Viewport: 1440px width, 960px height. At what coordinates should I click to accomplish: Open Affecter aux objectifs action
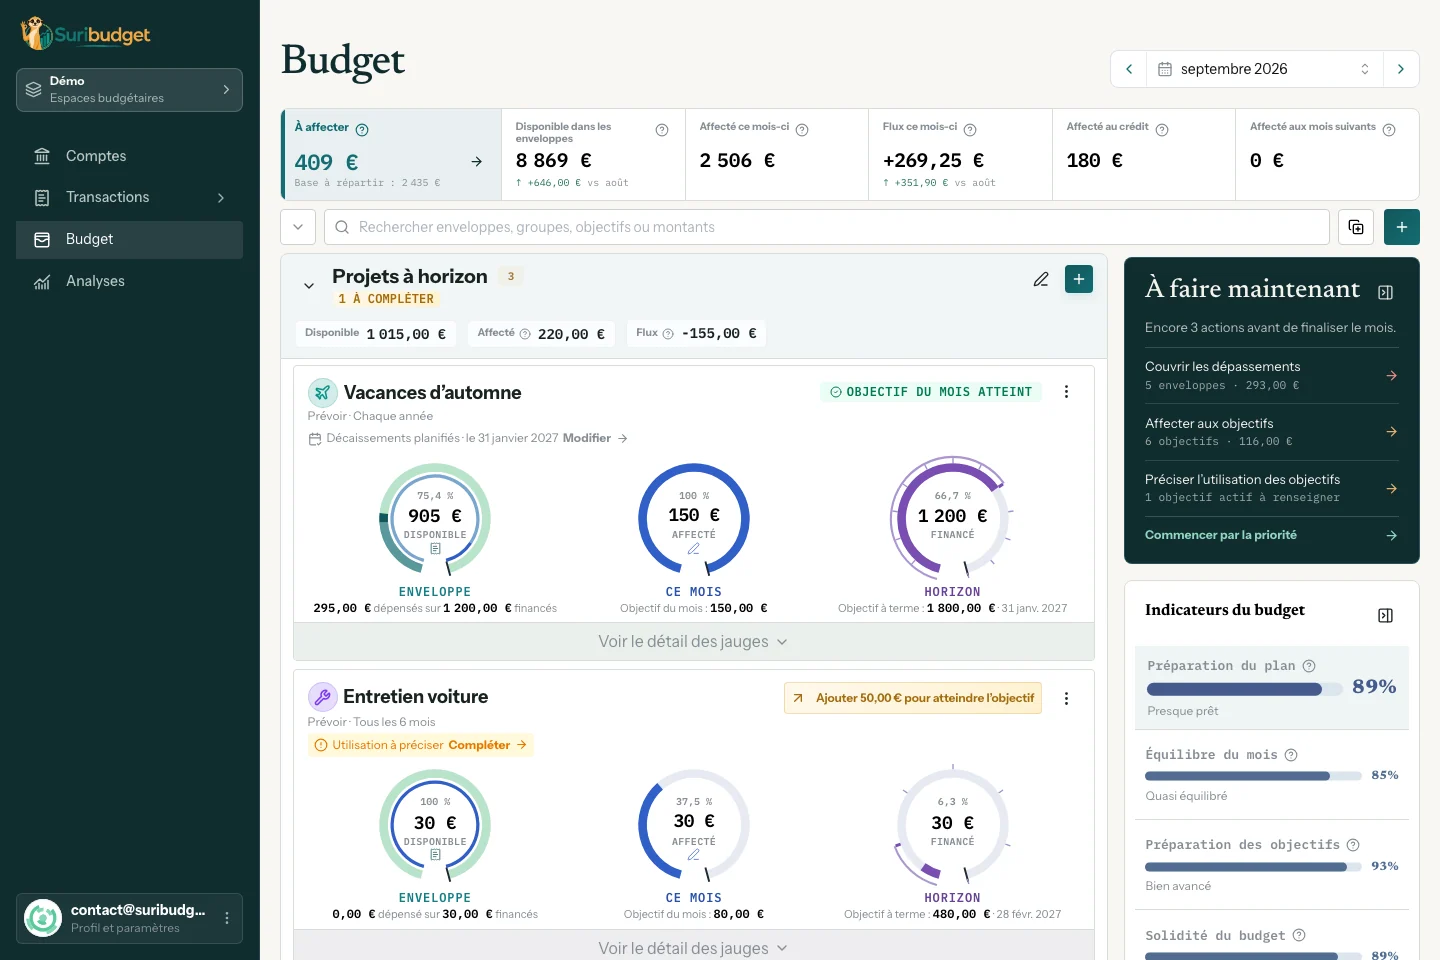(1271, 432)
